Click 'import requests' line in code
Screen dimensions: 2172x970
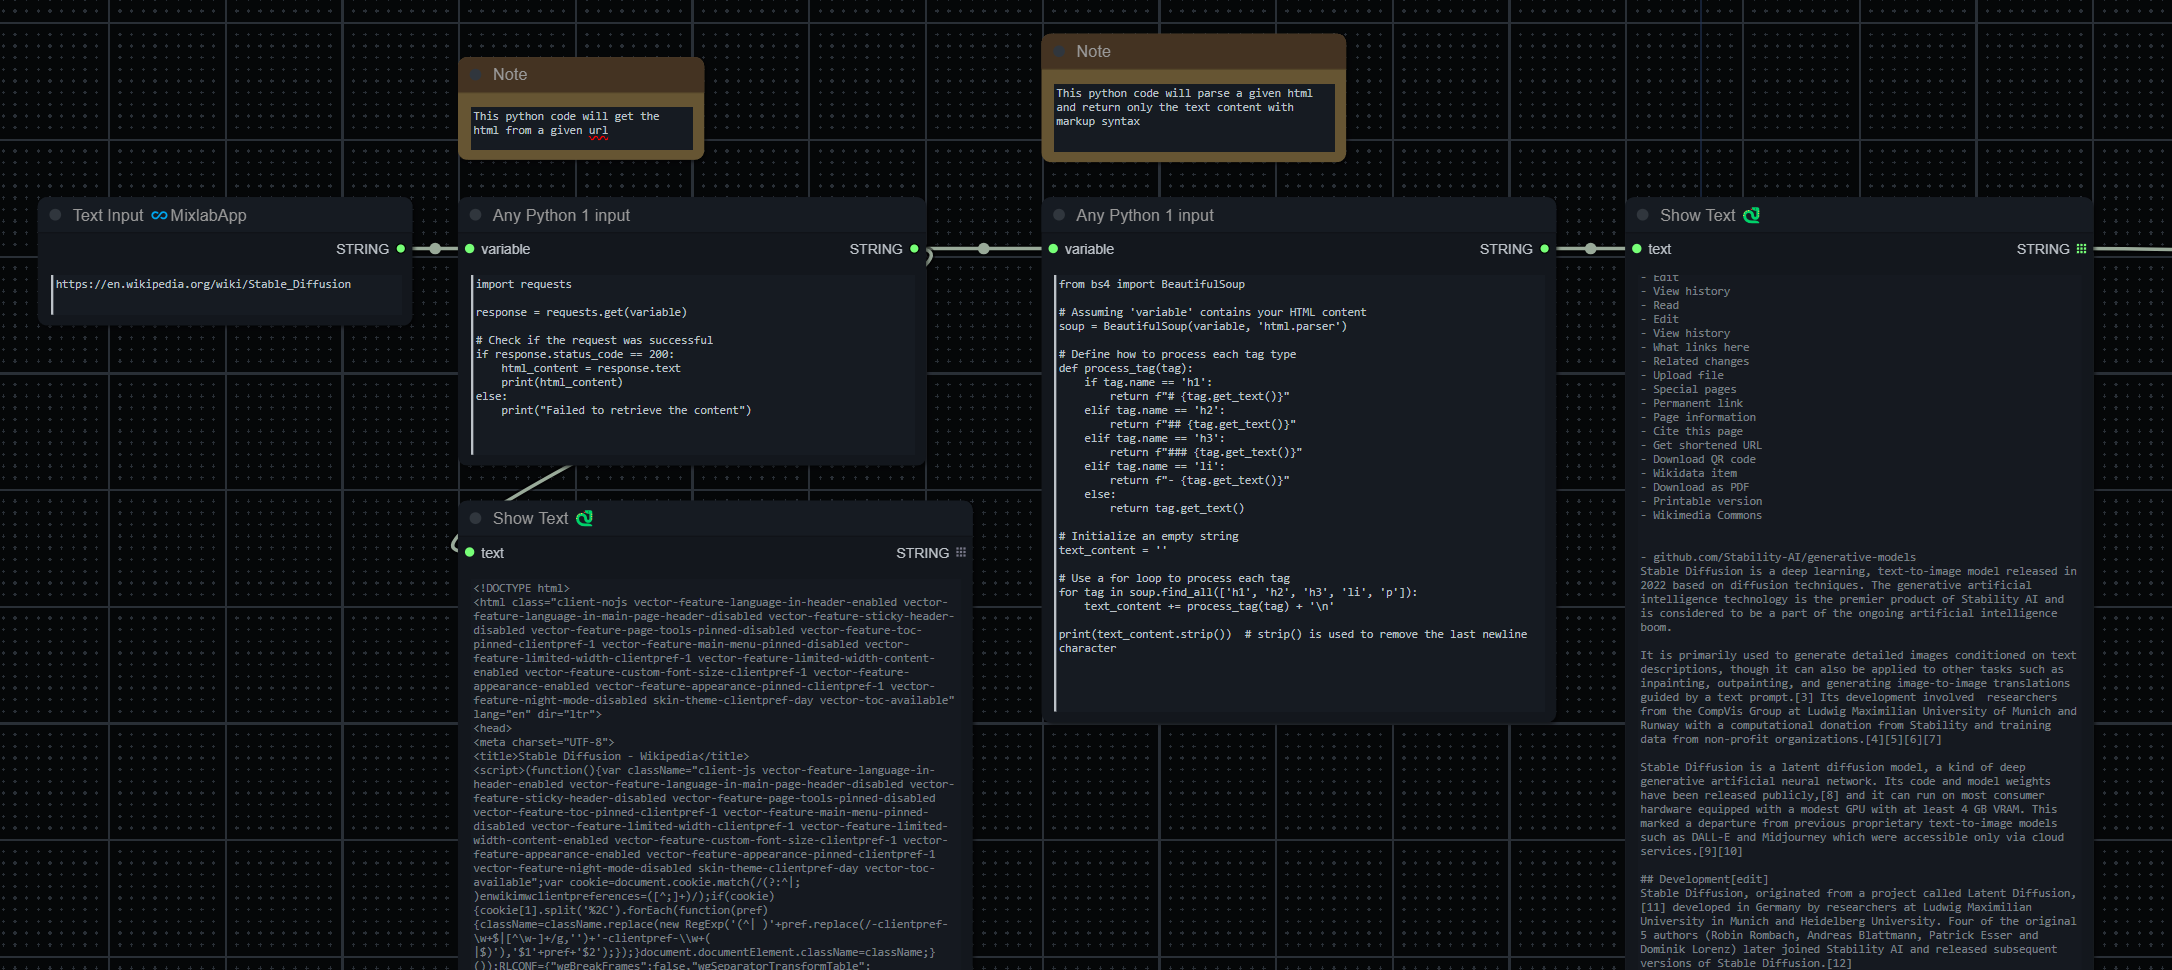524,284
